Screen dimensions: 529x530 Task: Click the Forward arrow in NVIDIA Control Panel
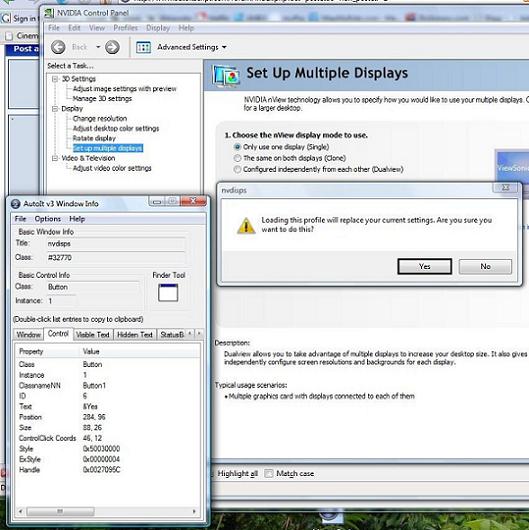tap(112, 47)
